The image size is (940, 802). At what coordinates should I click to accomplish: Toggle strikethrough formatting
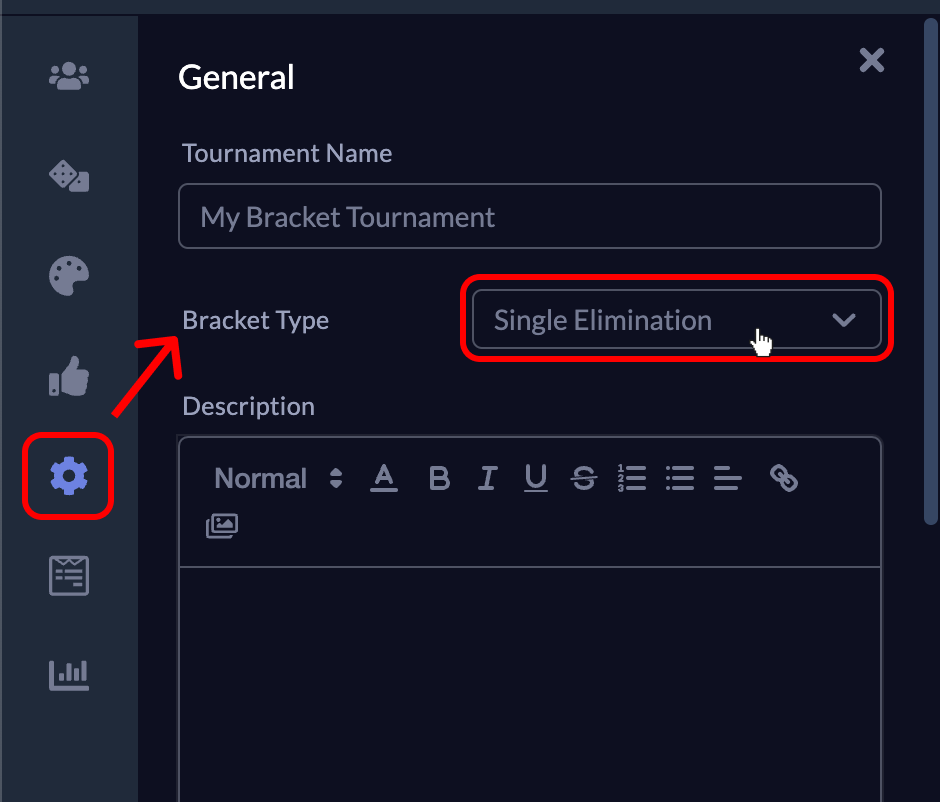click(583, 478)
